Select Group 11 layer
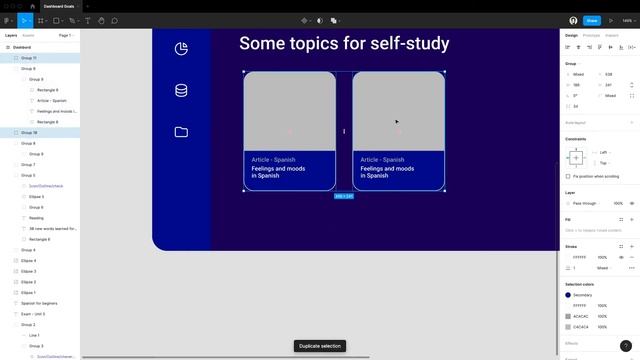 [40, 58]
